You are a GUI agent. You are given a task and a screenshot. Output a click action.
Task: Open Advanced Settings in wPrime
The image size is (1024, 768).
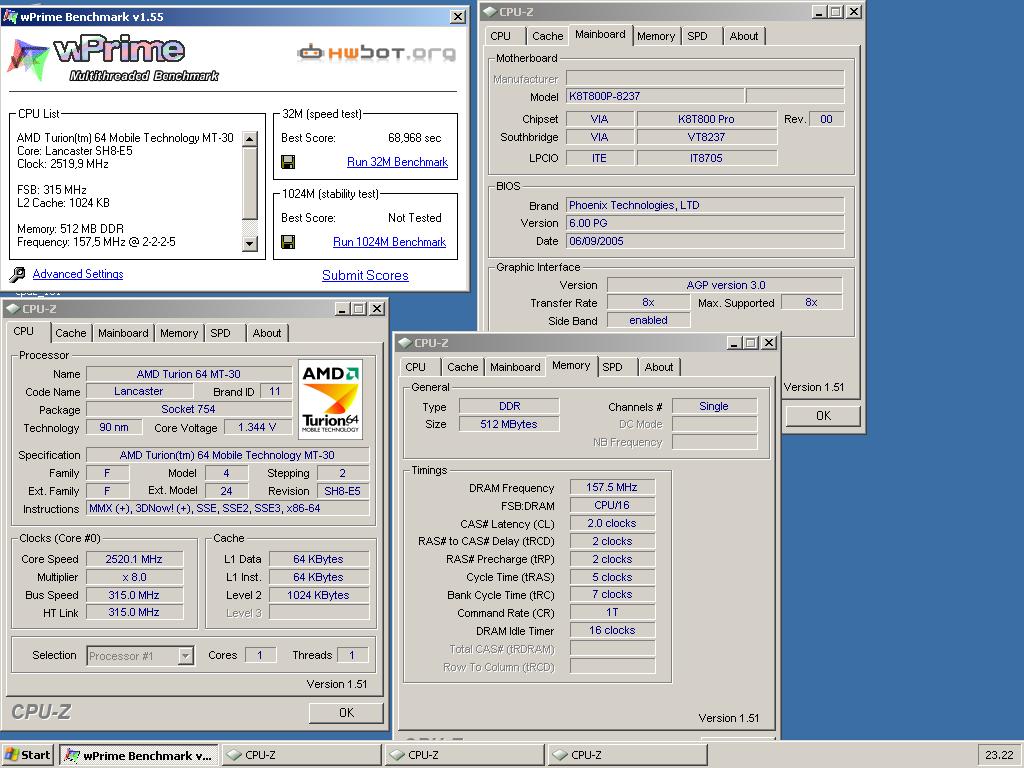point(78,274)
